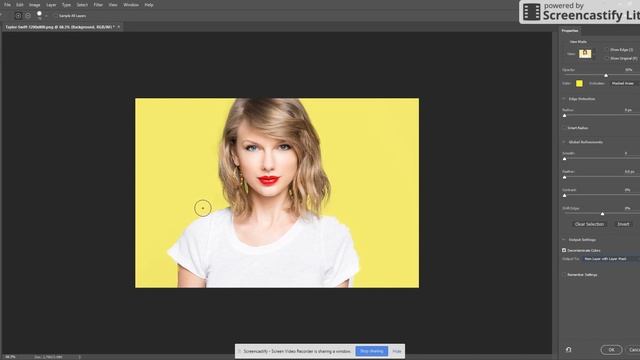Click Stop sharing in Screencastify bar
The width and height of the screenshot is (640, 360).
371,351
